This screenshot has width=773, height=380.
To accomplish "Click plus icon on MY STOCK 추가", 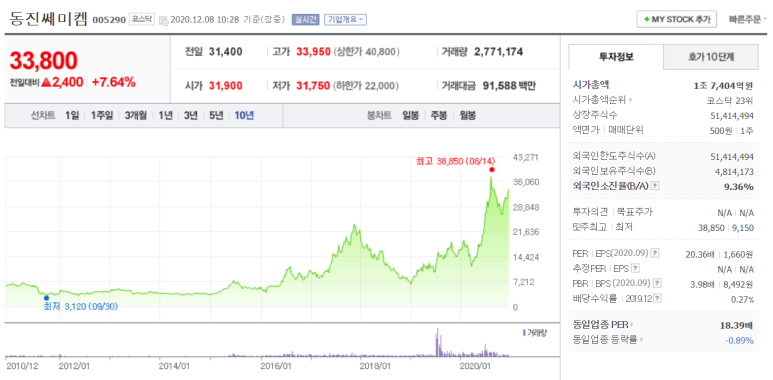I will tap(646, 20).
